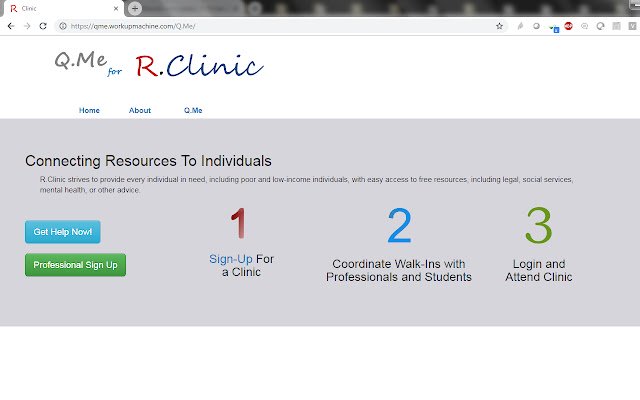This screenshot has height=400, width=640.
Task: Open the gray V extension icon
Action: point(632,26)
